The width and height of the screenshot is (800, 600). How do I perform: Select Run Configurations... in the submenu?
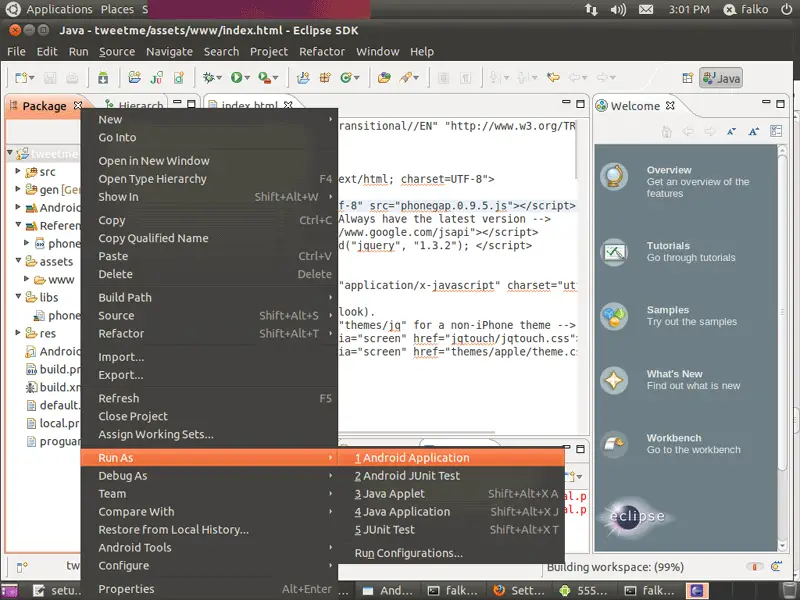pos(451,553)
